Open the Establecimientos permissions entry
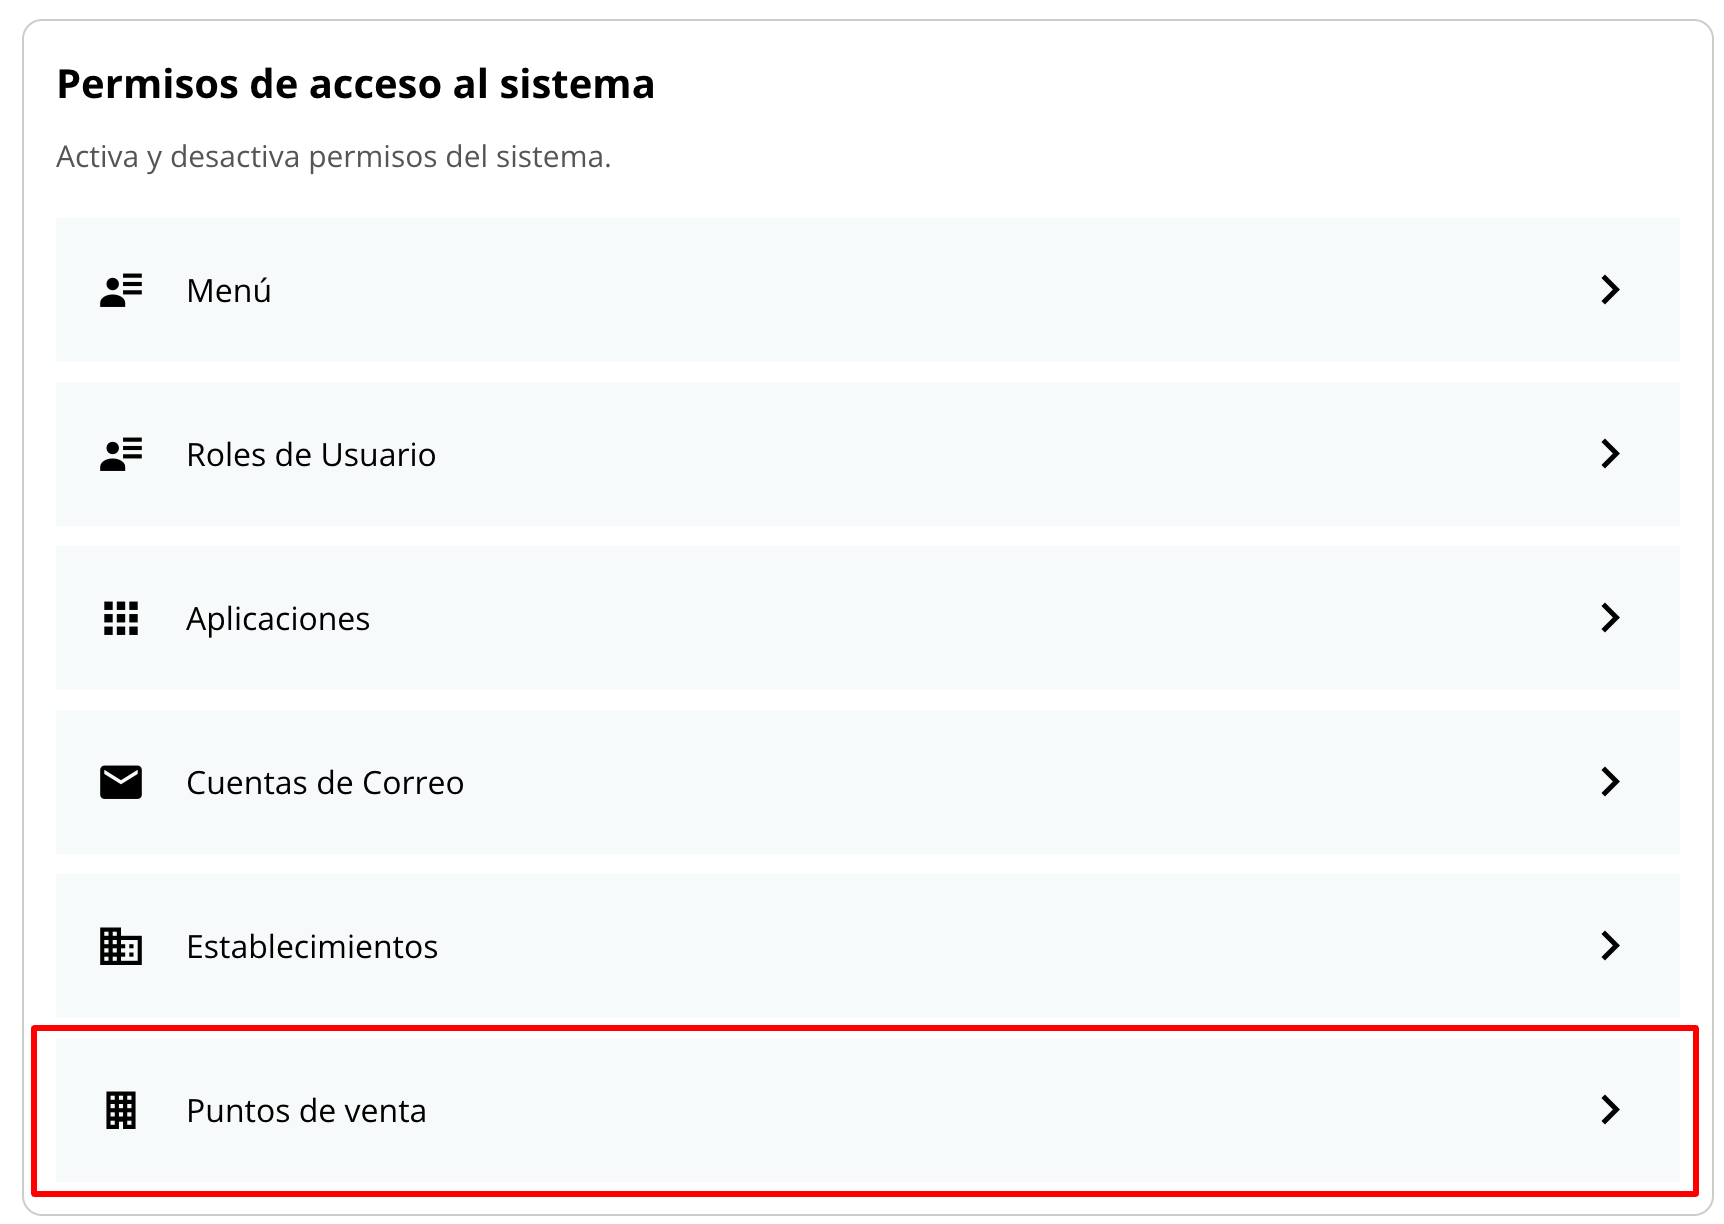The width and height of the screenshot is (1724, 1224). [860, 946]
